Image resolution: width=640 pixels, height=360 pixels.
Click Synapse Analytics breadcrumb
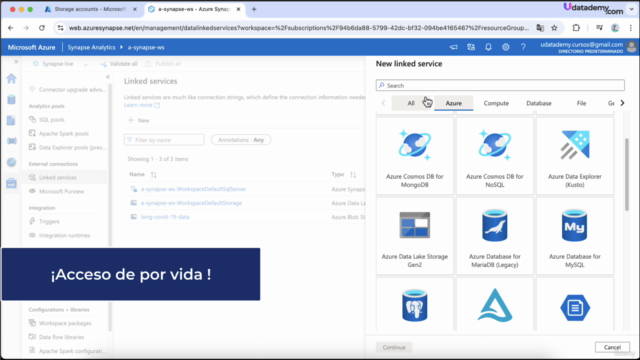pos(91,47)
